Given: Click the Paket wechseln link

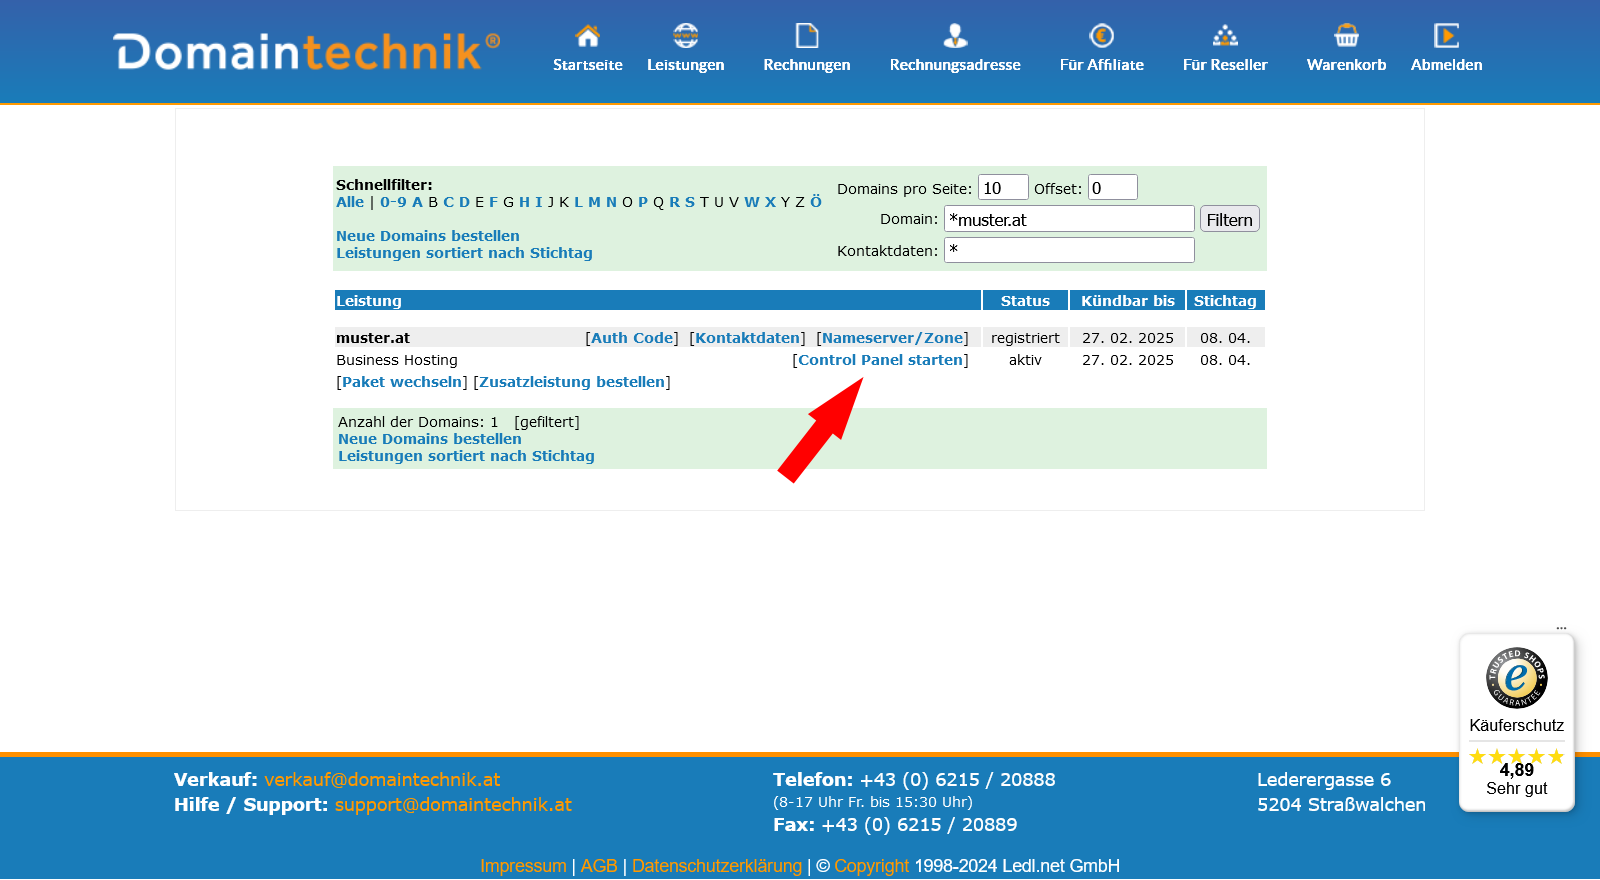Looking at the screenshot, I should tap(402, 382).
